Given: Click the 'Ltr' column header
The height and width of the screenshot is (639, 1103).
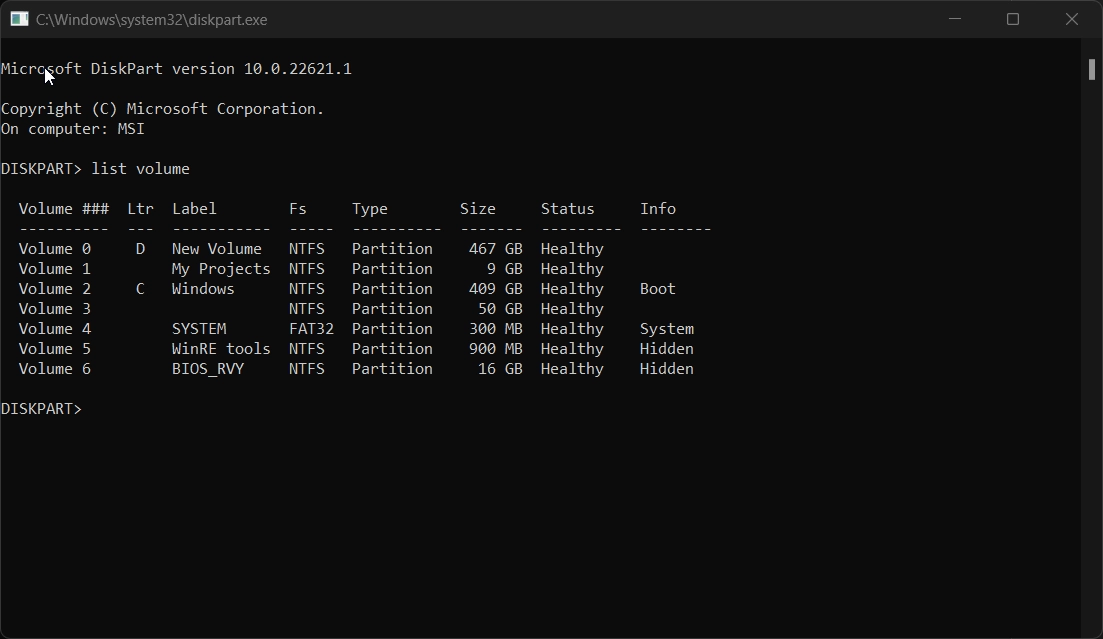Looking at the screenshot, I should 140,209.
